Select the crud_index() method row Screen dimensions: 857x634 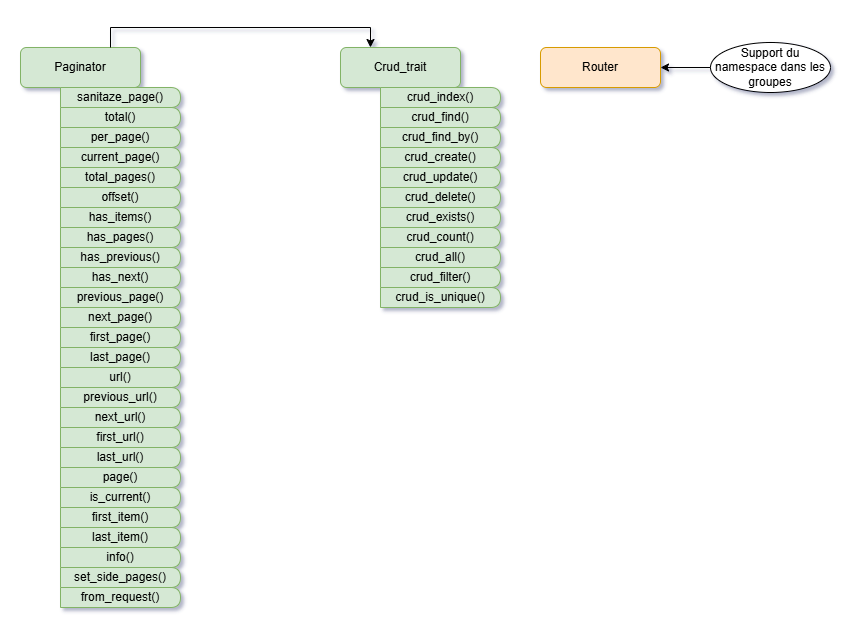click(x=440, y=97)
